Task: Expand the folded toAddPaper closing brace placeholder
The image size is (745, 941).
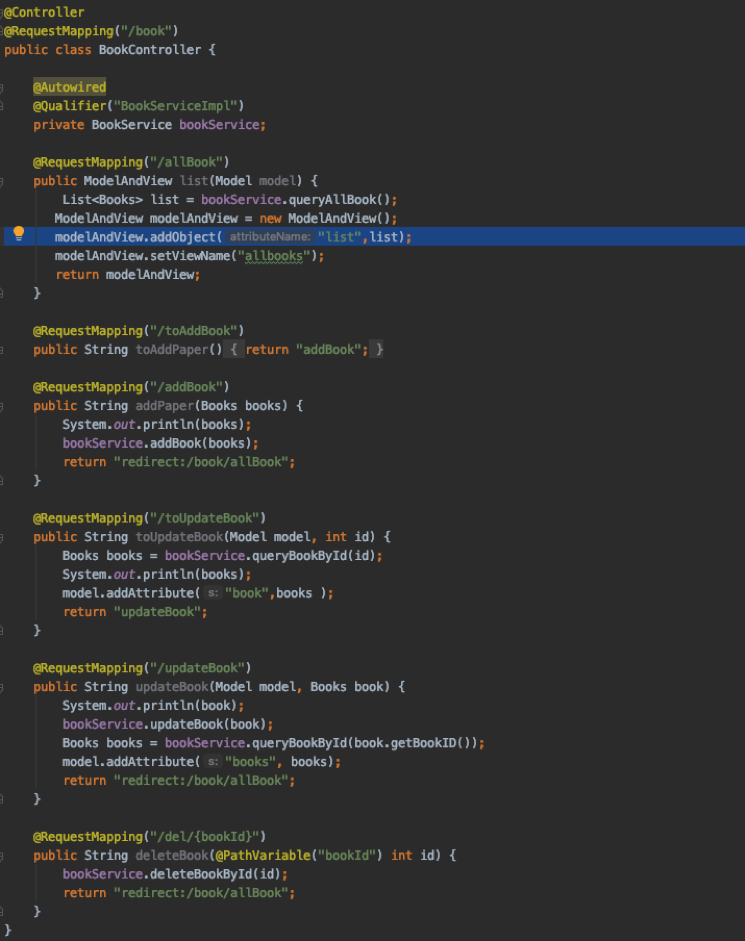Action: (378, 349)
